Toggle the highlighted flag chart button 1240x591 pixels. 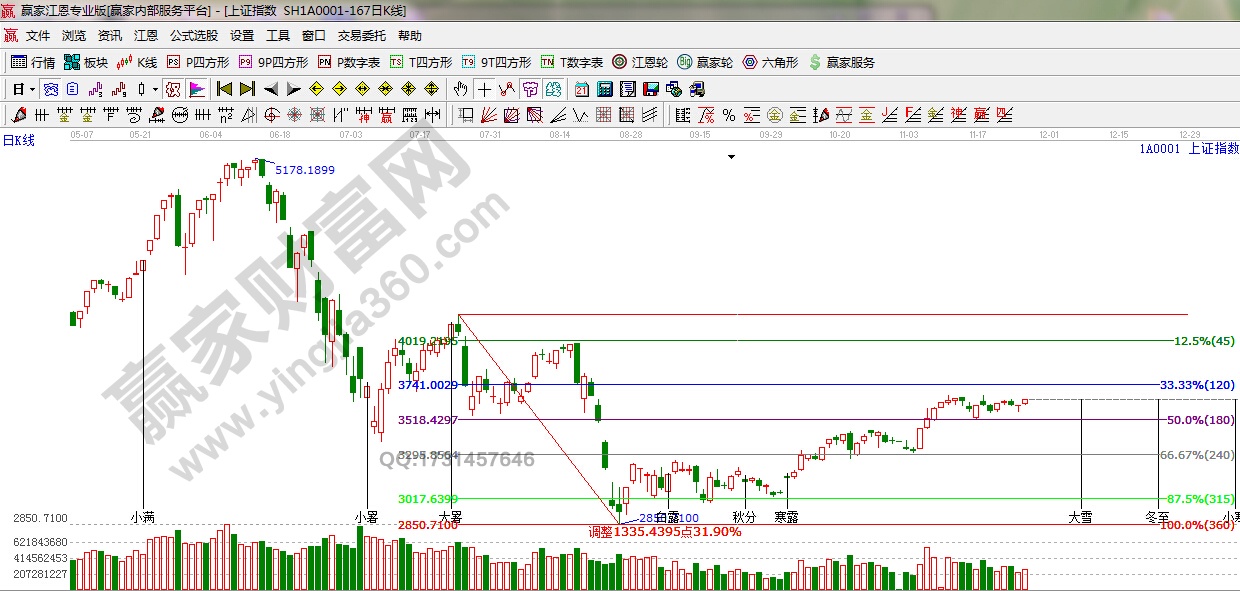point(196,89)
